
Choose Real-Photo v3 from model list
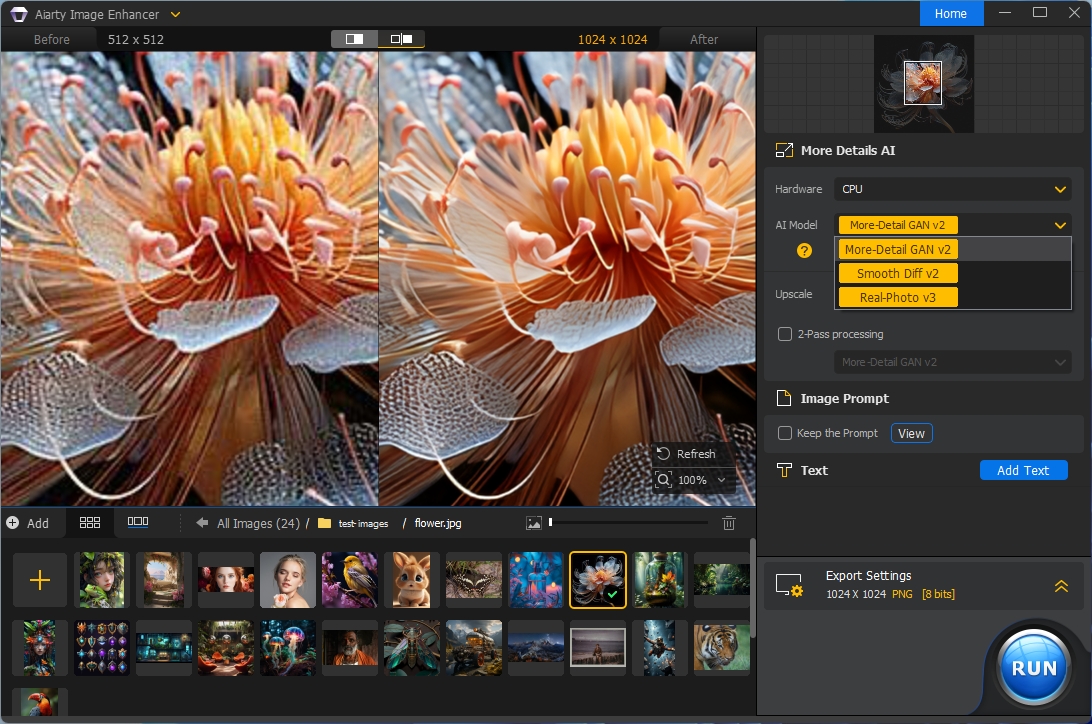tap(897, 297)
